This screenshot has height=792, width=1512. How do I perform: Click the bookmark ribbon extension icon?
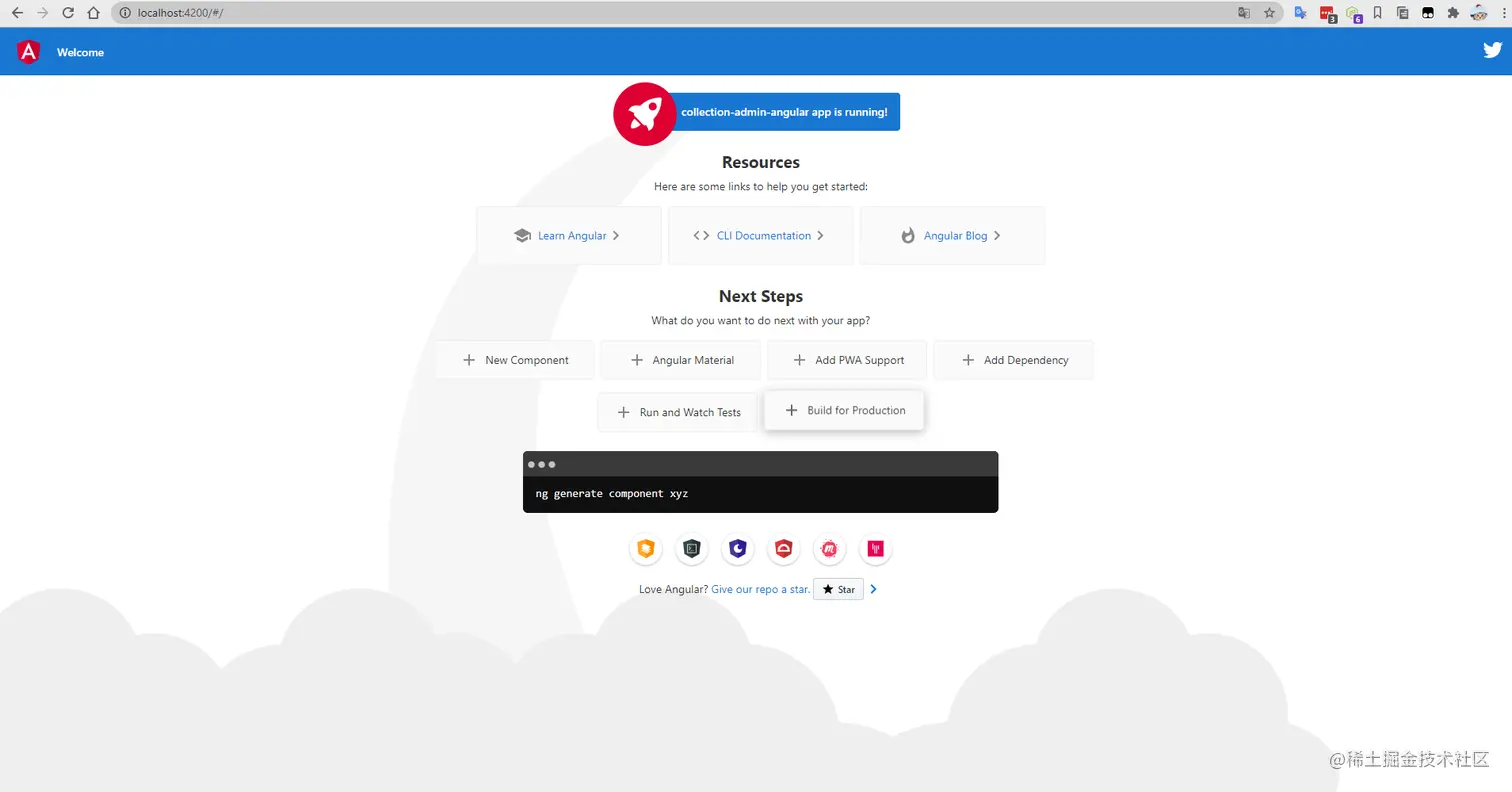click(x=1378, y=13)
